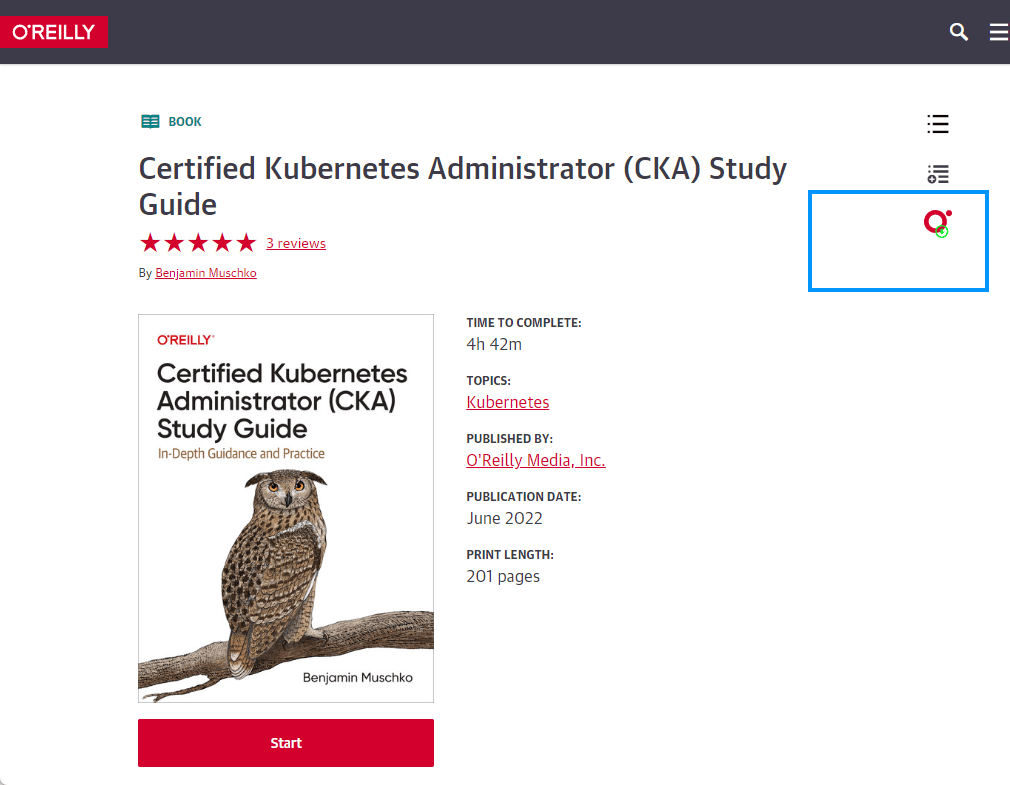Show the table of contents list icon
Screen dimensions: 1010x785
tap(938, 124)
